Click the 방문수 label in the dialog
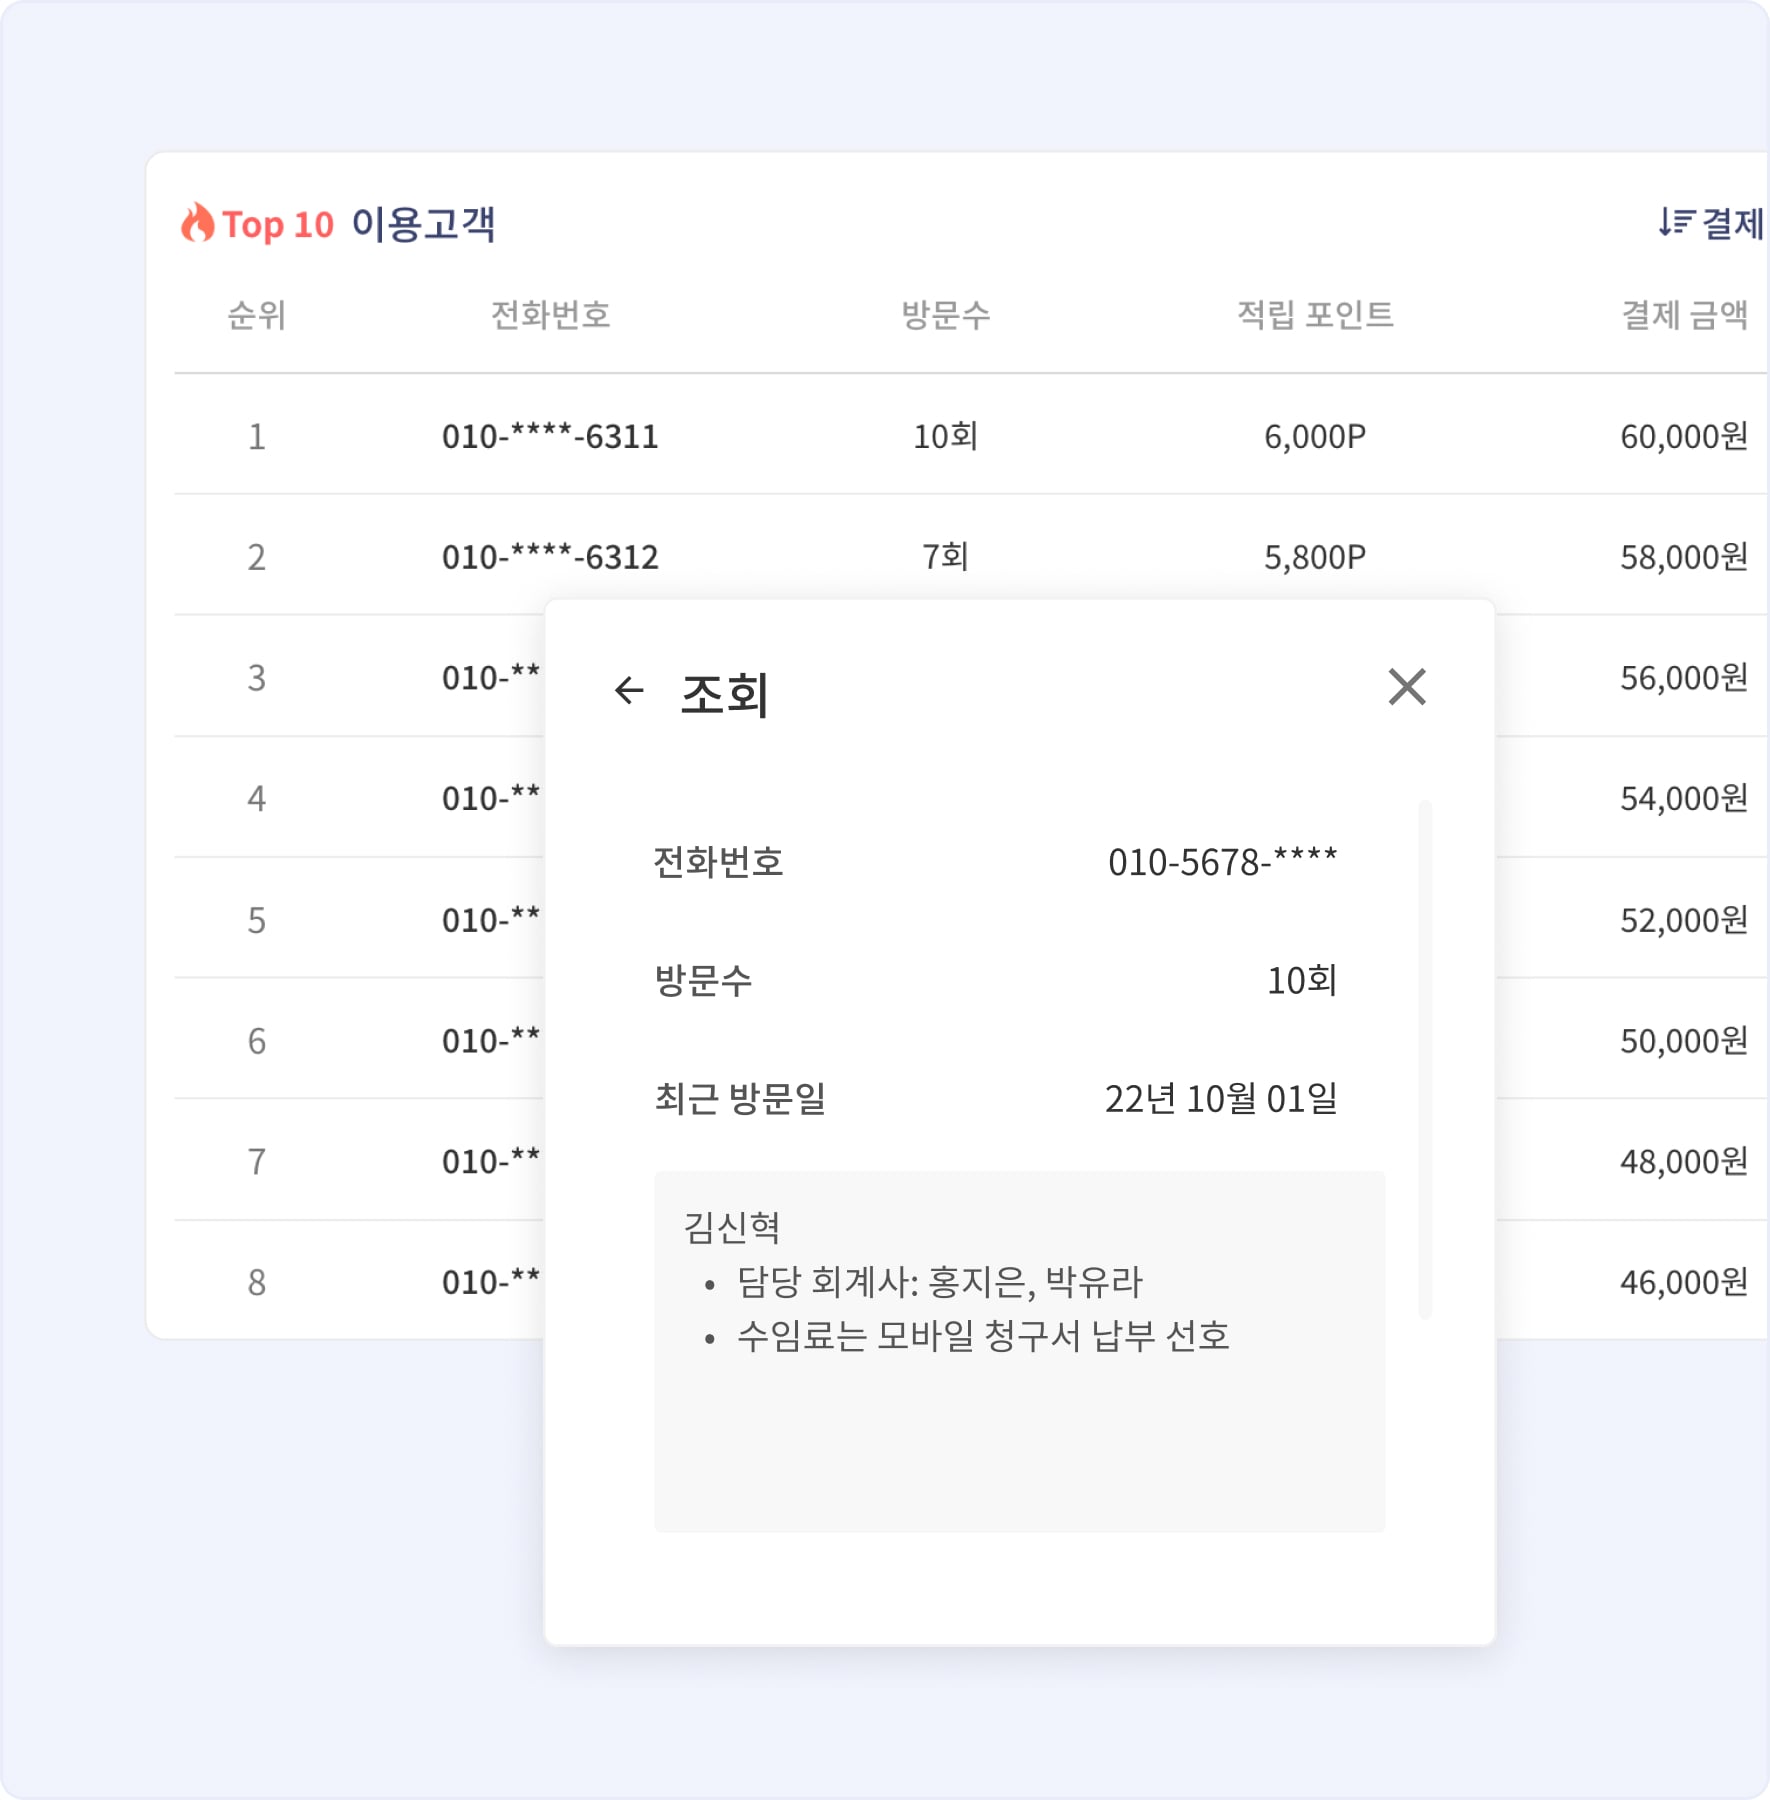Image resolution: width=1770 pixels, height=1800 pixels. (703, 980)
